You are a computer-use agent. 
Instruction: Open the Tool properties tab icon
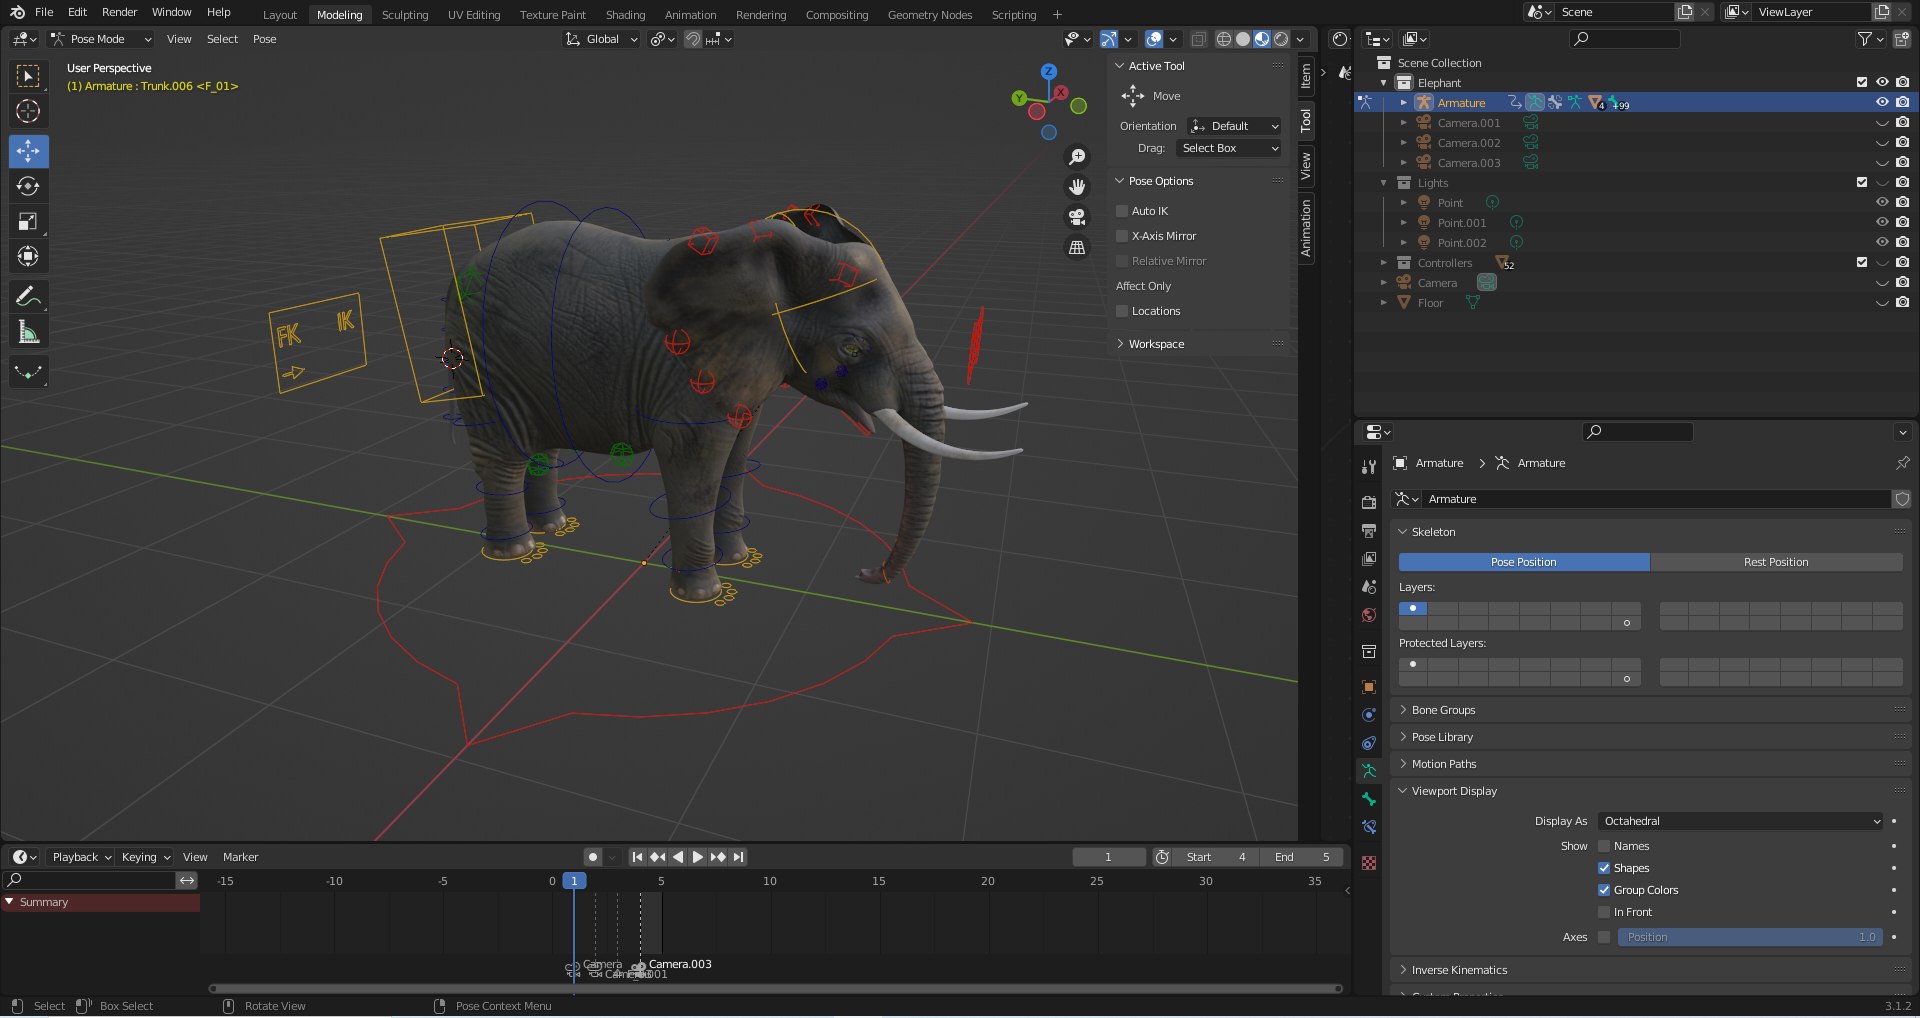[x=1369, y=467]
